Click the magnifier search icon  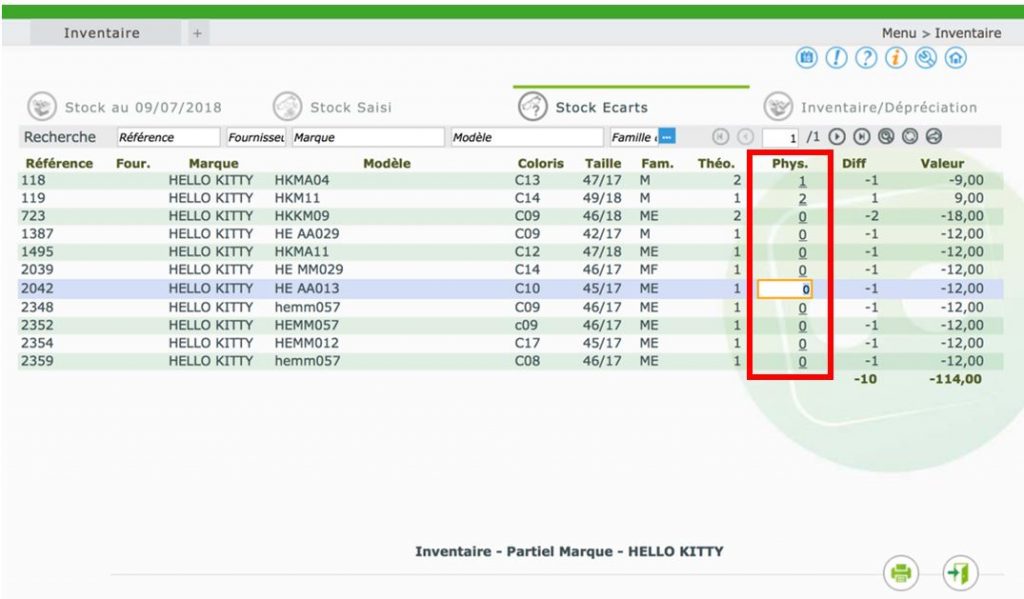tap(886, 137)
